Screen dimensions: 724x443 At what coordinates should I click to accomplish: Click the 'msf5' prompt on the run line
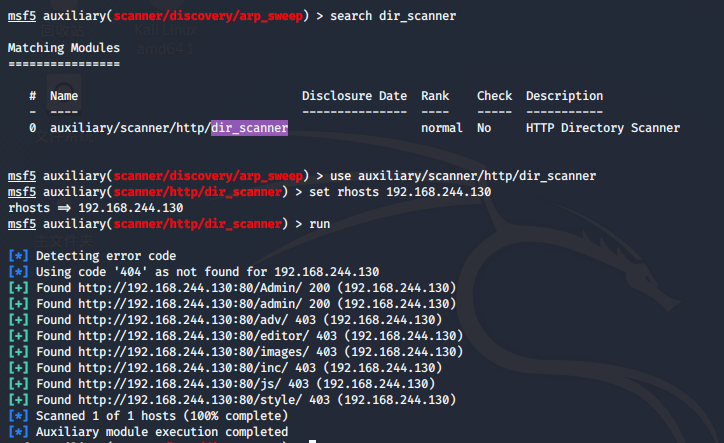point(22,225)
